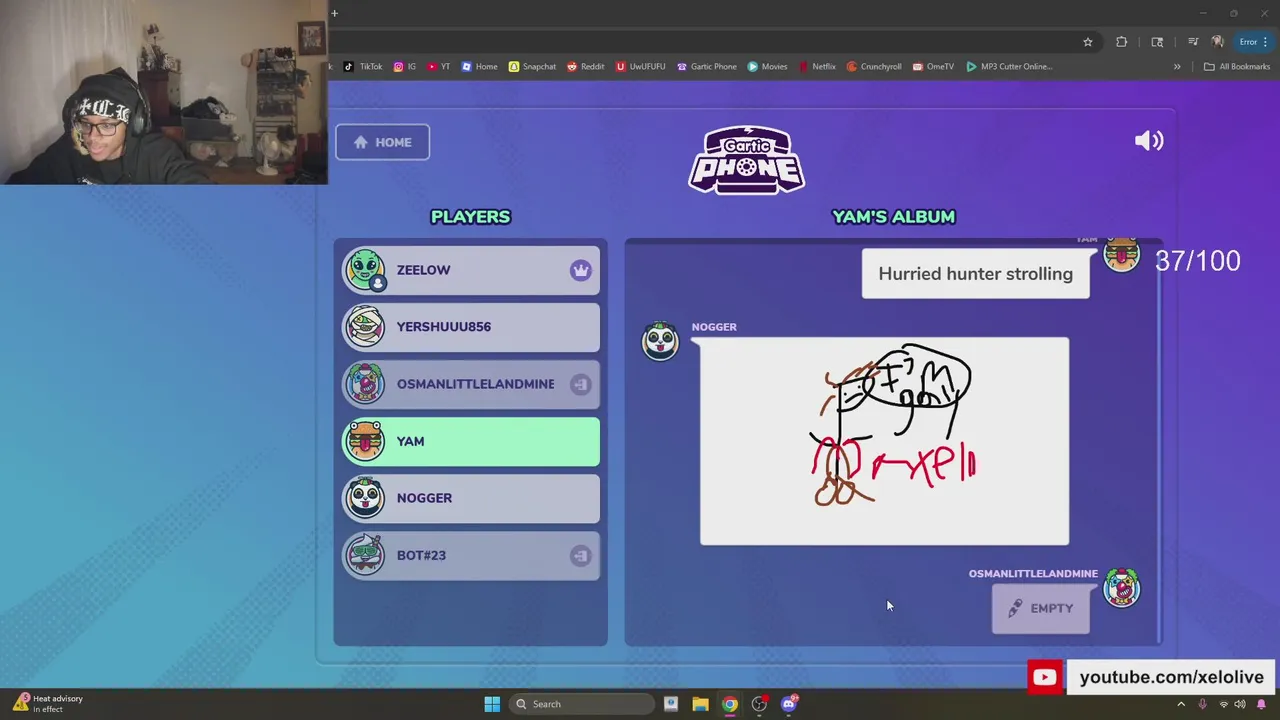Click the Gartic Phone logo
The width and height of the screenshot is (1280, 720).
click(747, 160)
